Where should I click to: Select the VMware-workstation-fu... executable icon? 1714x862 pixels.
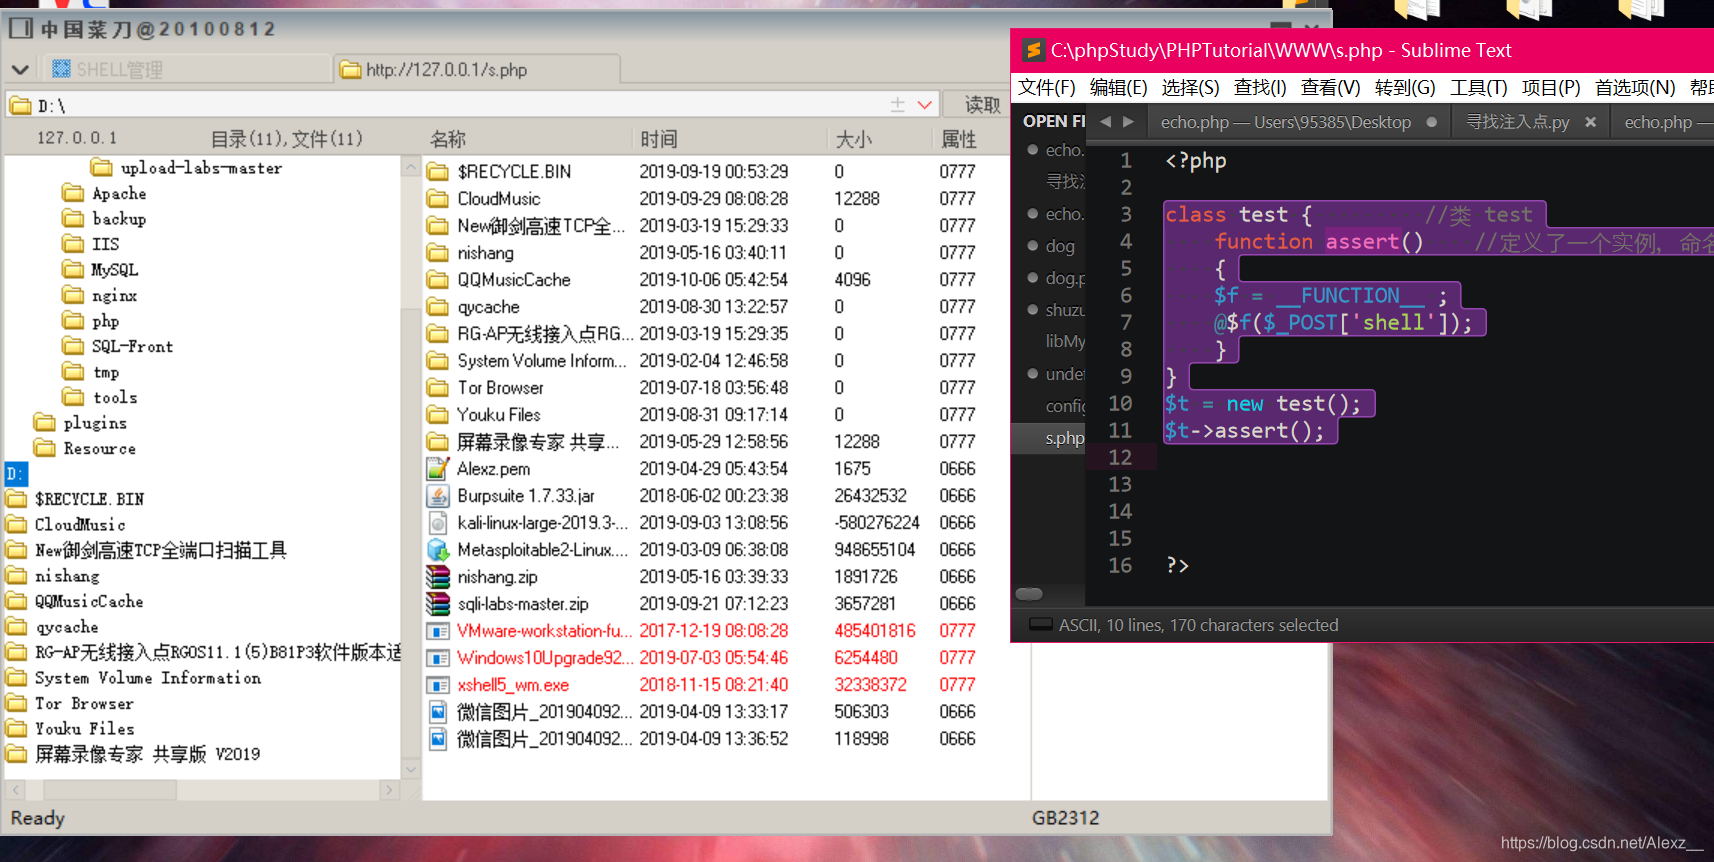point(437,631)
